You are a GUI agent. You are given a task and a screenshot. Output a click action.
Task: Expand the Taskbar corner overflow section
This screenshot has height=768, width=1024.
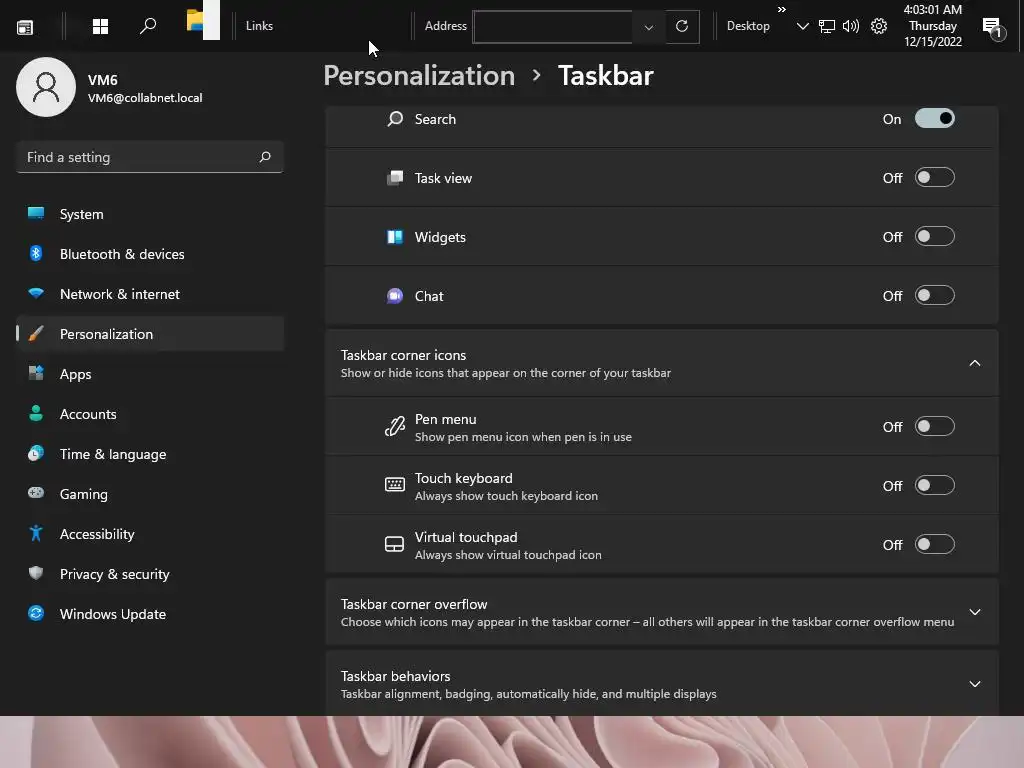[x=974, y=612]
